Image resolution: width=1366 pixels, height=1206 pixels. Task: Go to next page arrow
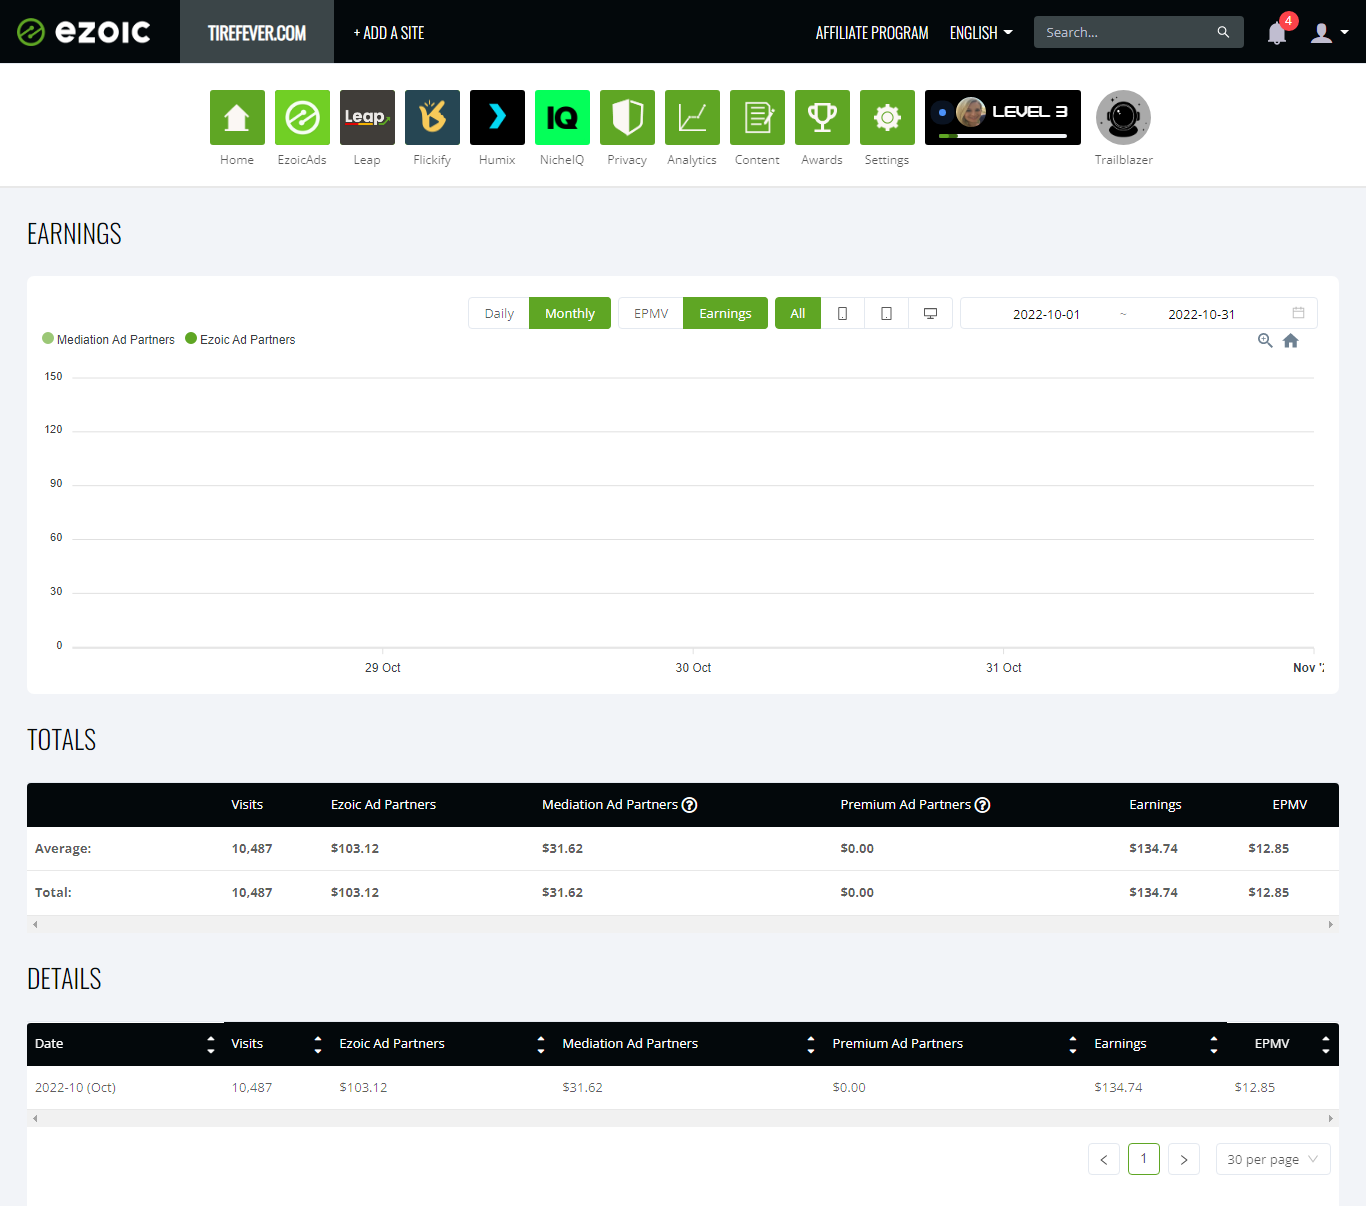(x=1184, y=1159)
